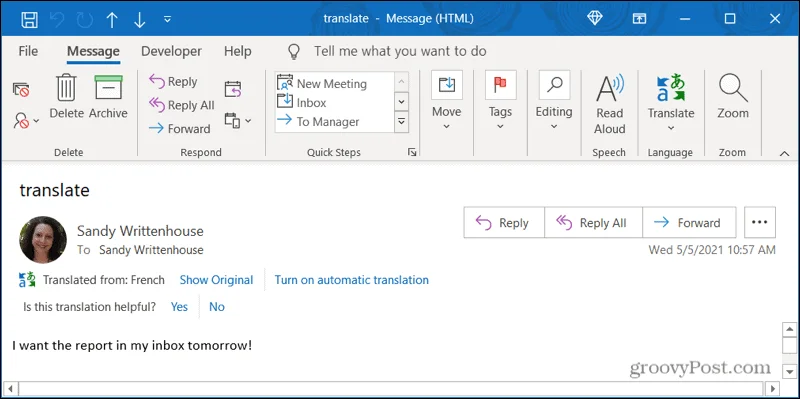The height and width of the screenshot is (399, 800).
Task: Click the Zoom magnifier button
Action: coord(733,97)
